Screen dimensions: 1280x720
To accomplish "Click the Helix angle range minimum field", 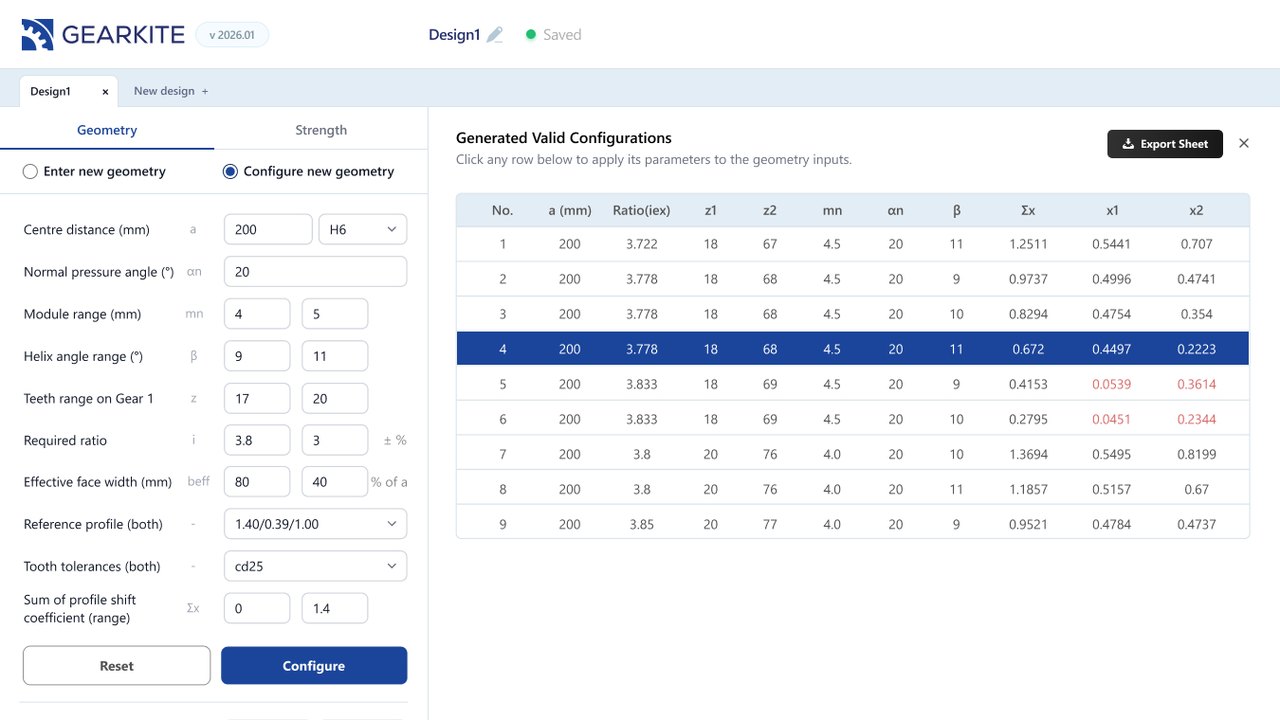I will (x=257, y=356).
